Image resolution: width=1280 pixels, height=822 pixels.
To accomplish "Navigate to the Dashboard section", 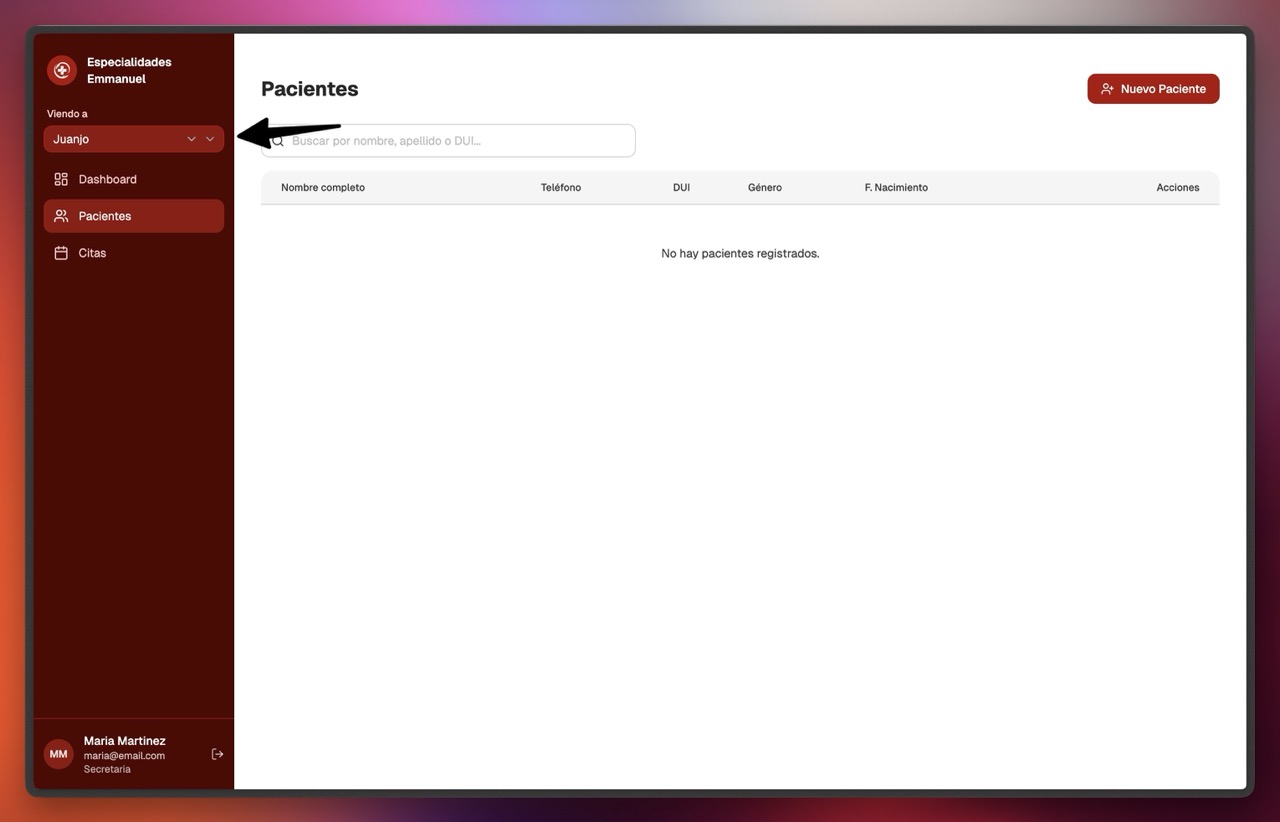I will click(x=107, y=178).
